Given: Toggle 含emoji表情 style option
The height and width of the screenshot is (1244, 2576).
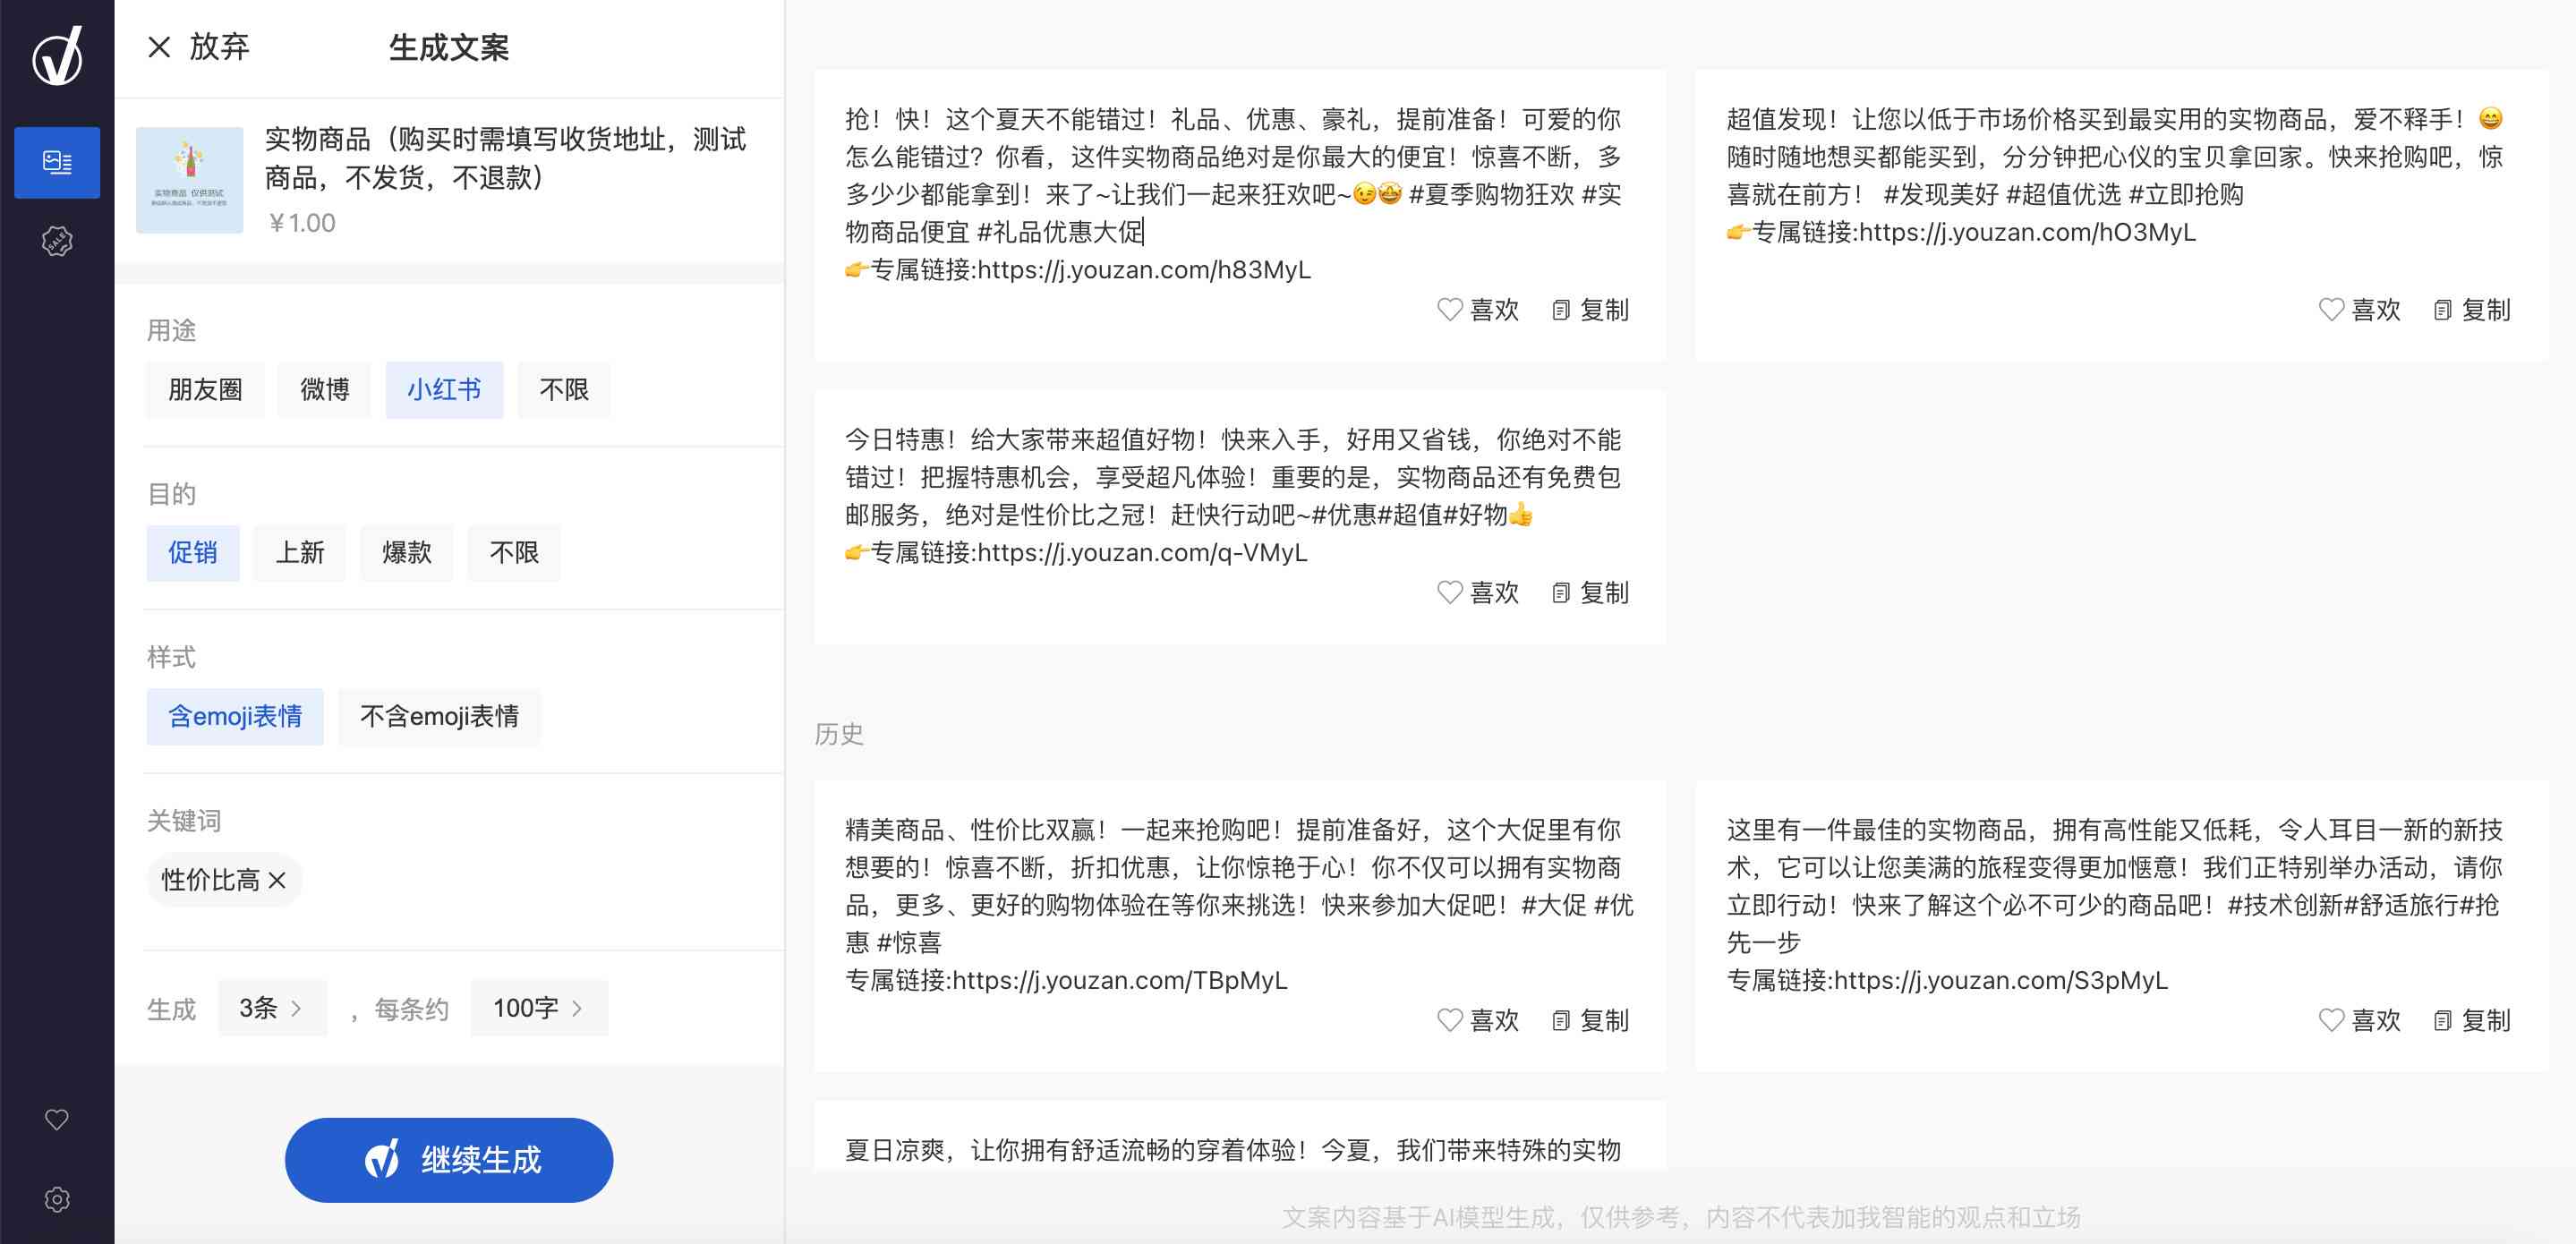Looking at the screenshot, I should 230,715.
